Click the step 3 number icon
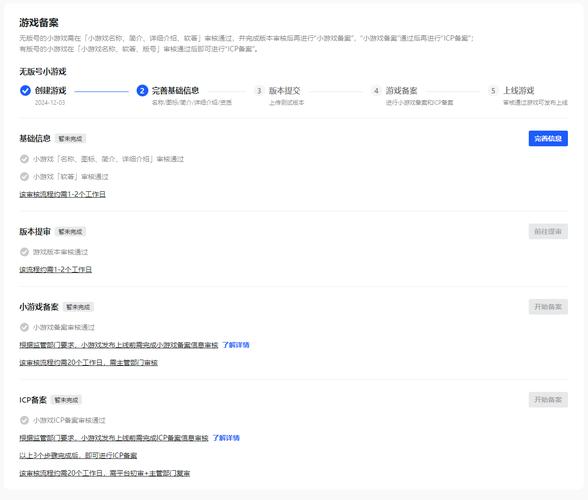This screenshot has width=588, height=500. [259, 90]
